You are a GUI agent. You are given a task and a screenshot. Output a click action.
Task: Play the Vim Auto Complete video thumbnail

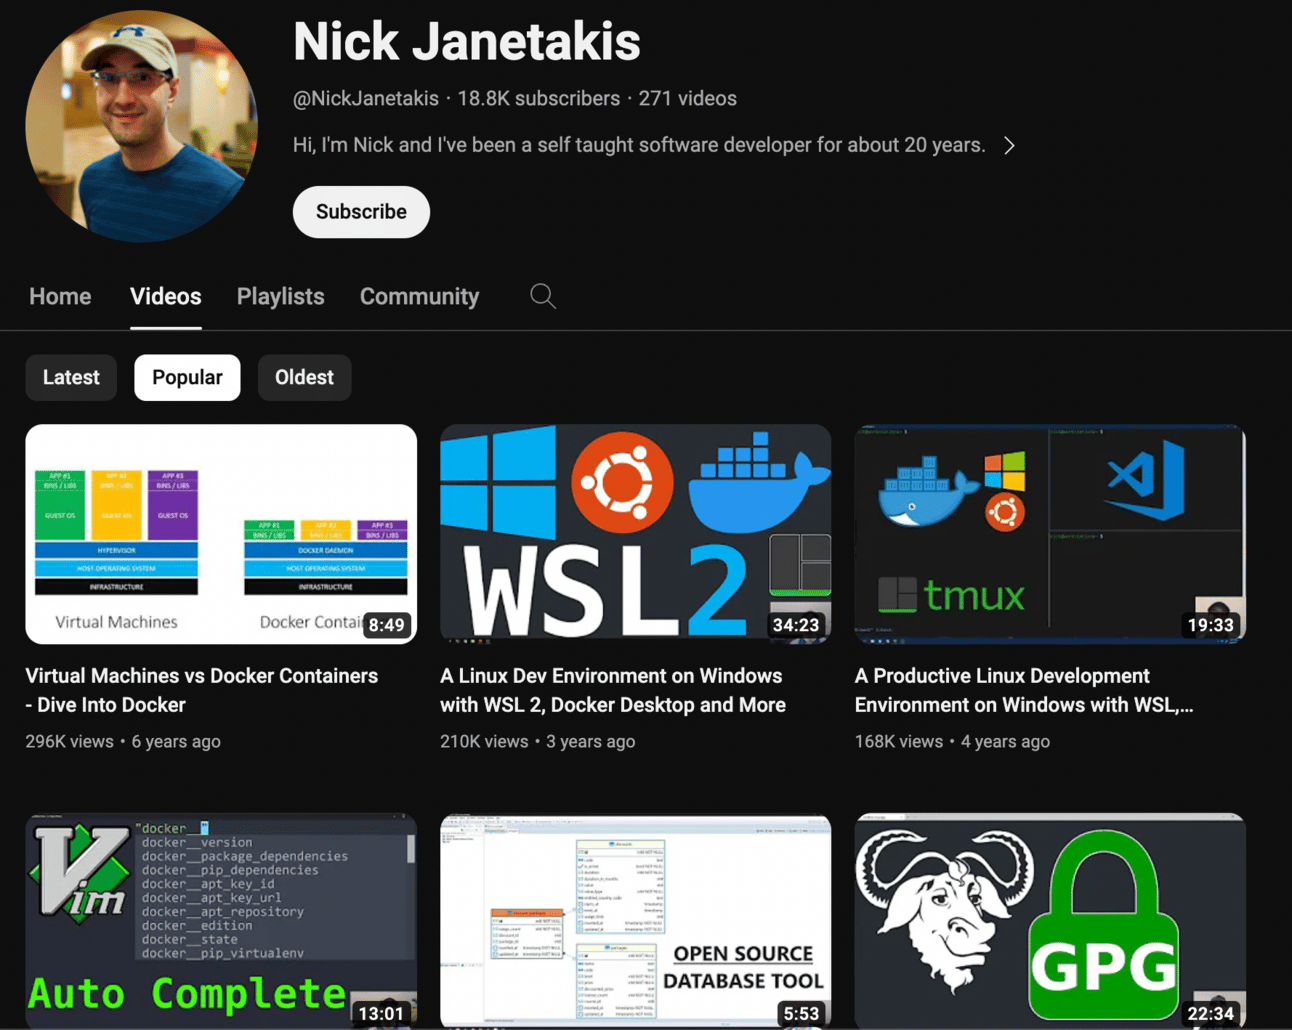click(x=221, y=921)
